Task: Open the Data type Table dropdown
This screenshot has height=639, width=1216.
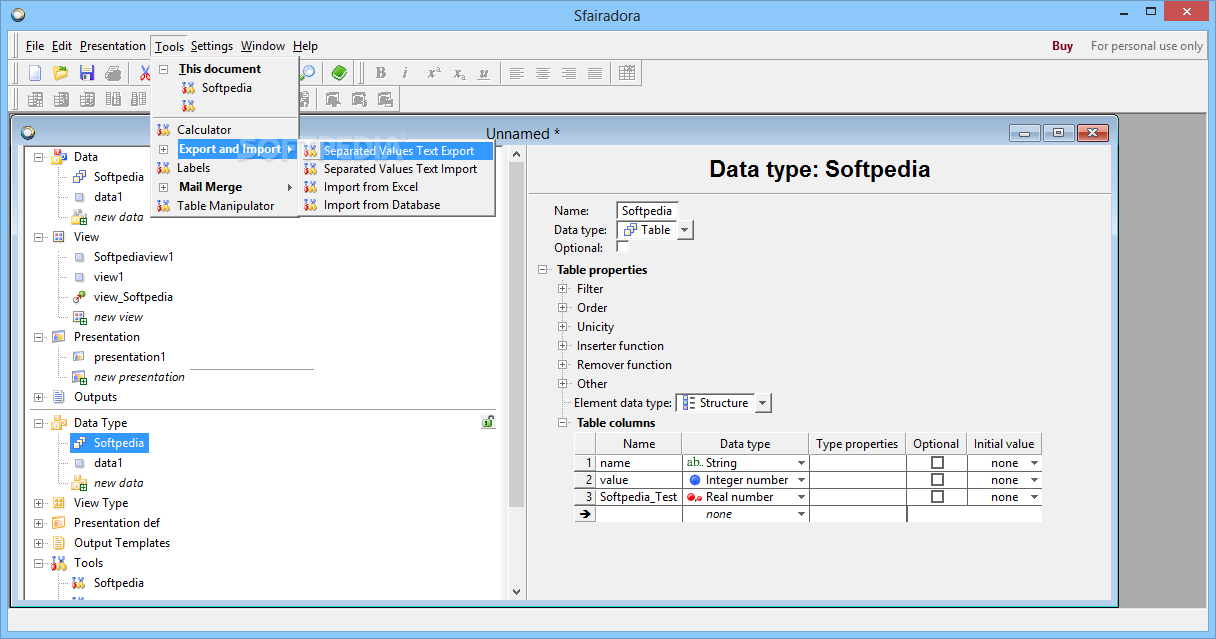Action: (685, 230)
